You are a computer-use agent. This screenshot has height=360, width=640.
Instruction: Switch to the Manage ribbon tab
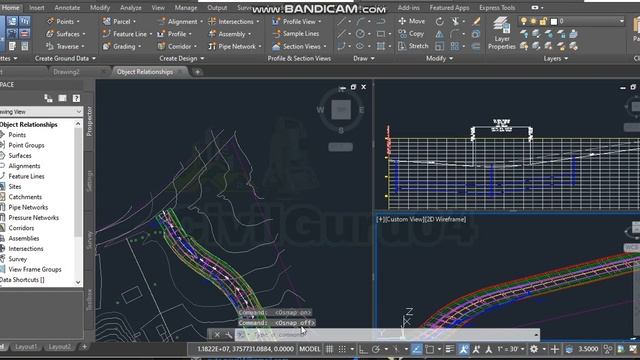pos(186,8)
